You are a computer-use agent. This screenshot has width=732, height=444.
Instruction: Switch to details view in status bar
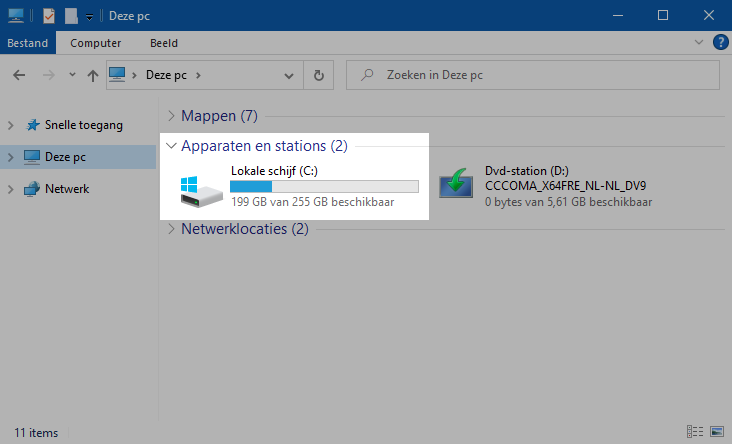click(695, 433)
